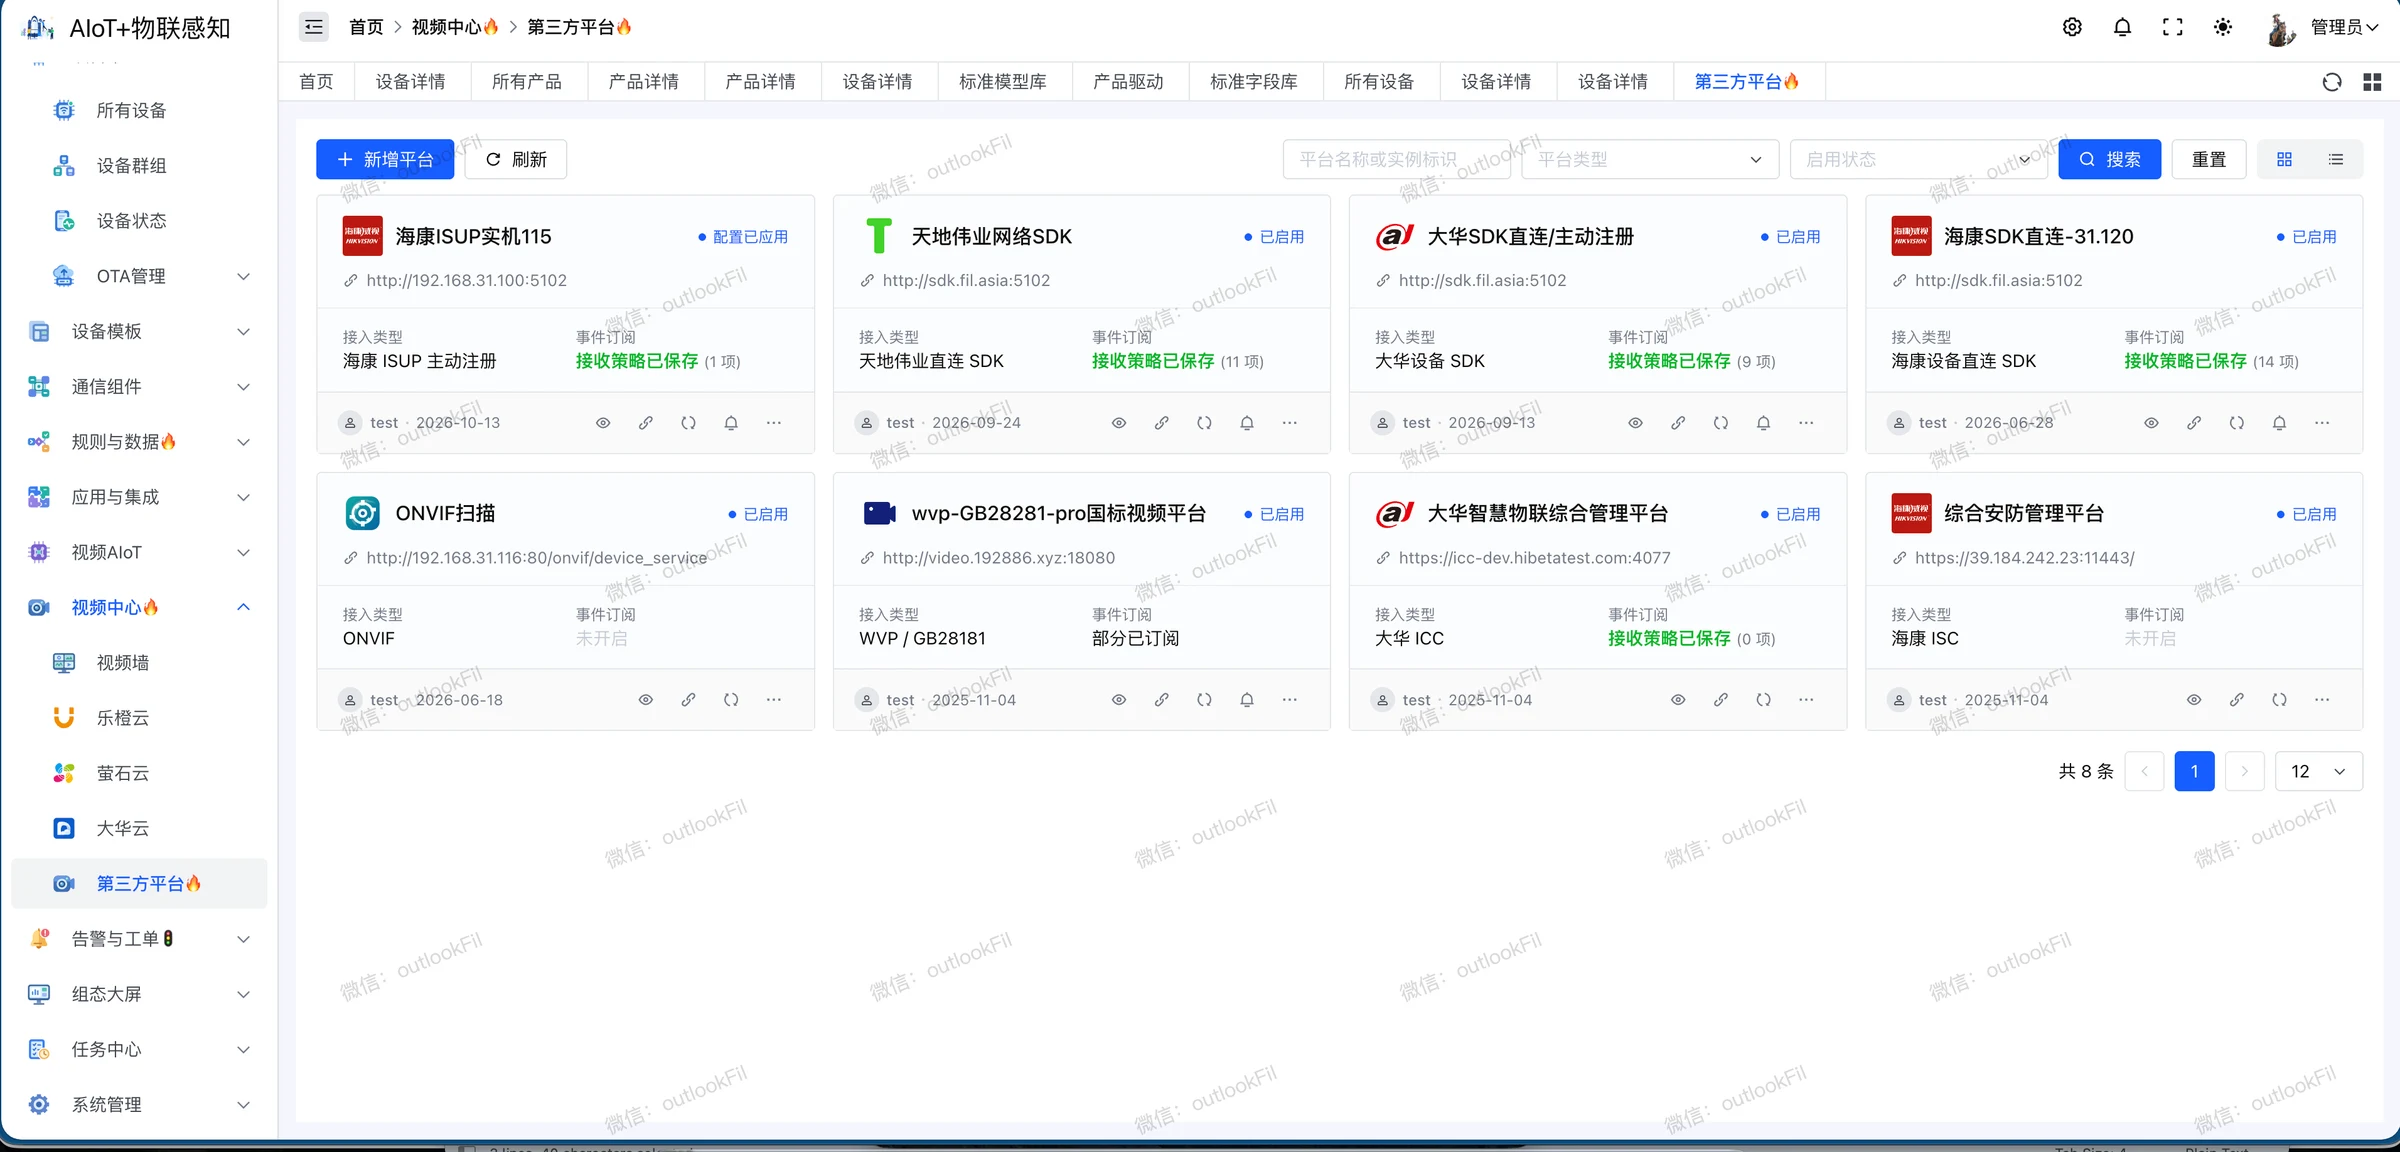Switch to card grid view

(2284, 159)
